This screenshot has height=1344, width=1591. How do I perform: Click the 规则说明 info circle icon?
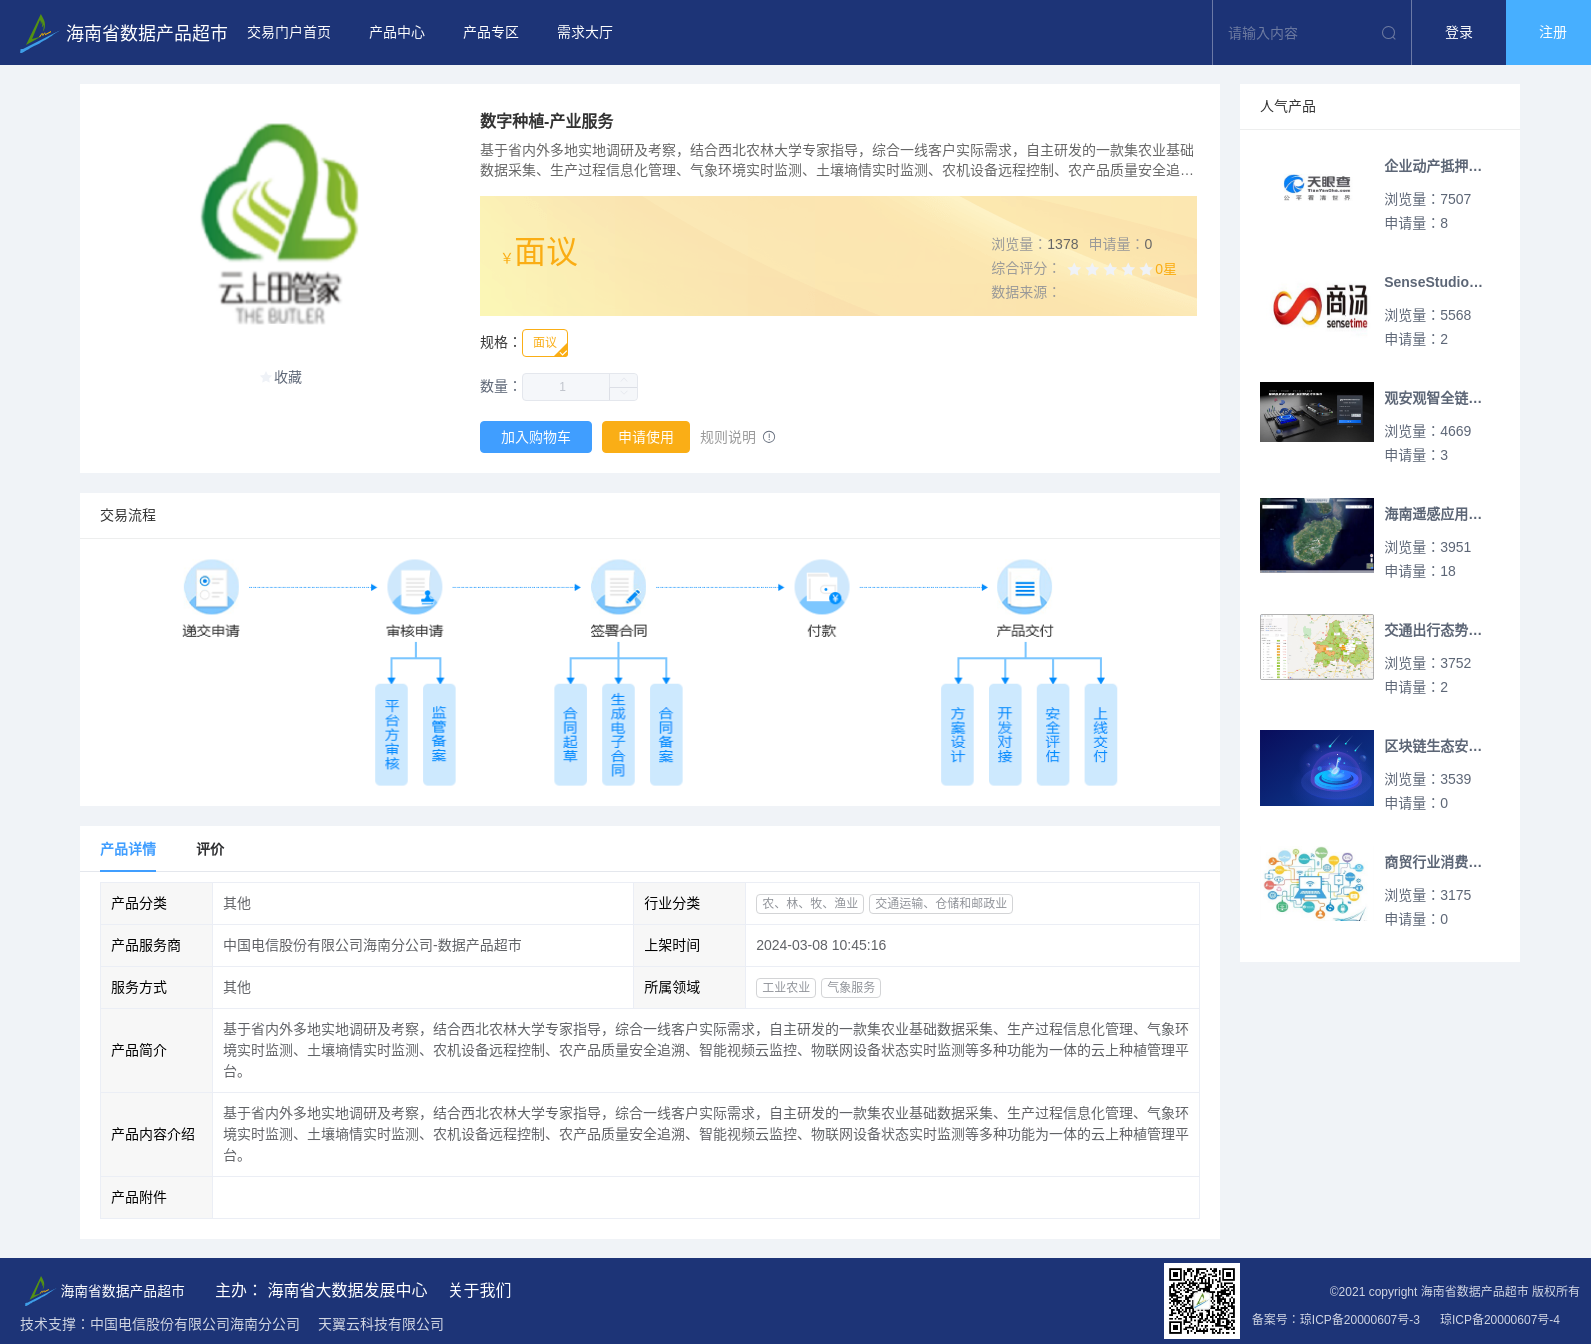tap(769, 437)
